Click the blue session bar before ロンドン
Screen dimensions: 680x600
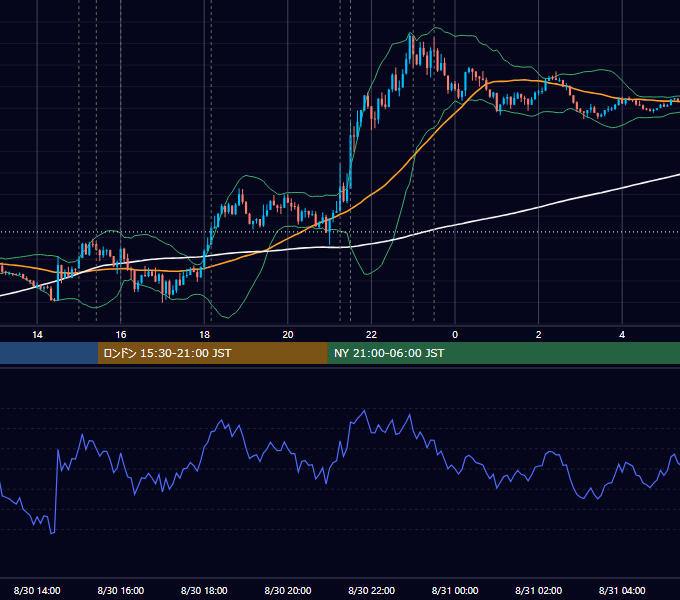pyautogui.click(x=49, y=353)
